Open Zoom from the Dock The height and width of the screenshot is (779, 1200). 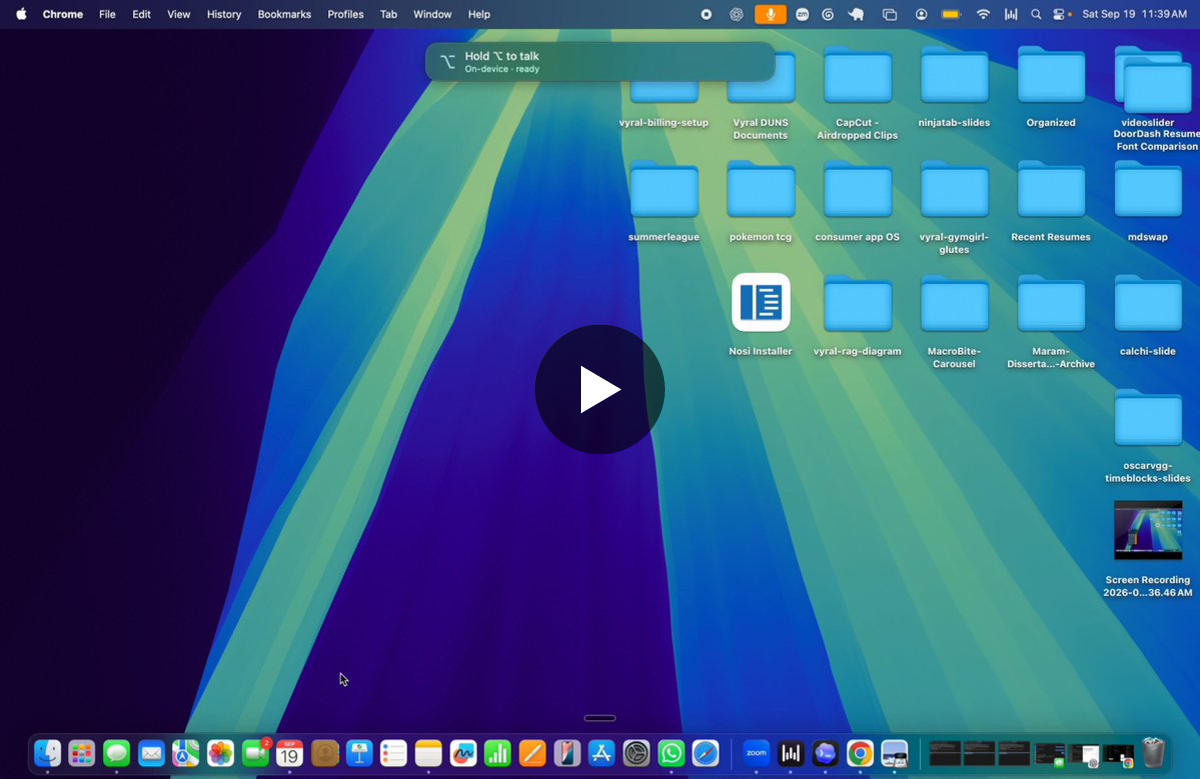(x=757, y=753)
